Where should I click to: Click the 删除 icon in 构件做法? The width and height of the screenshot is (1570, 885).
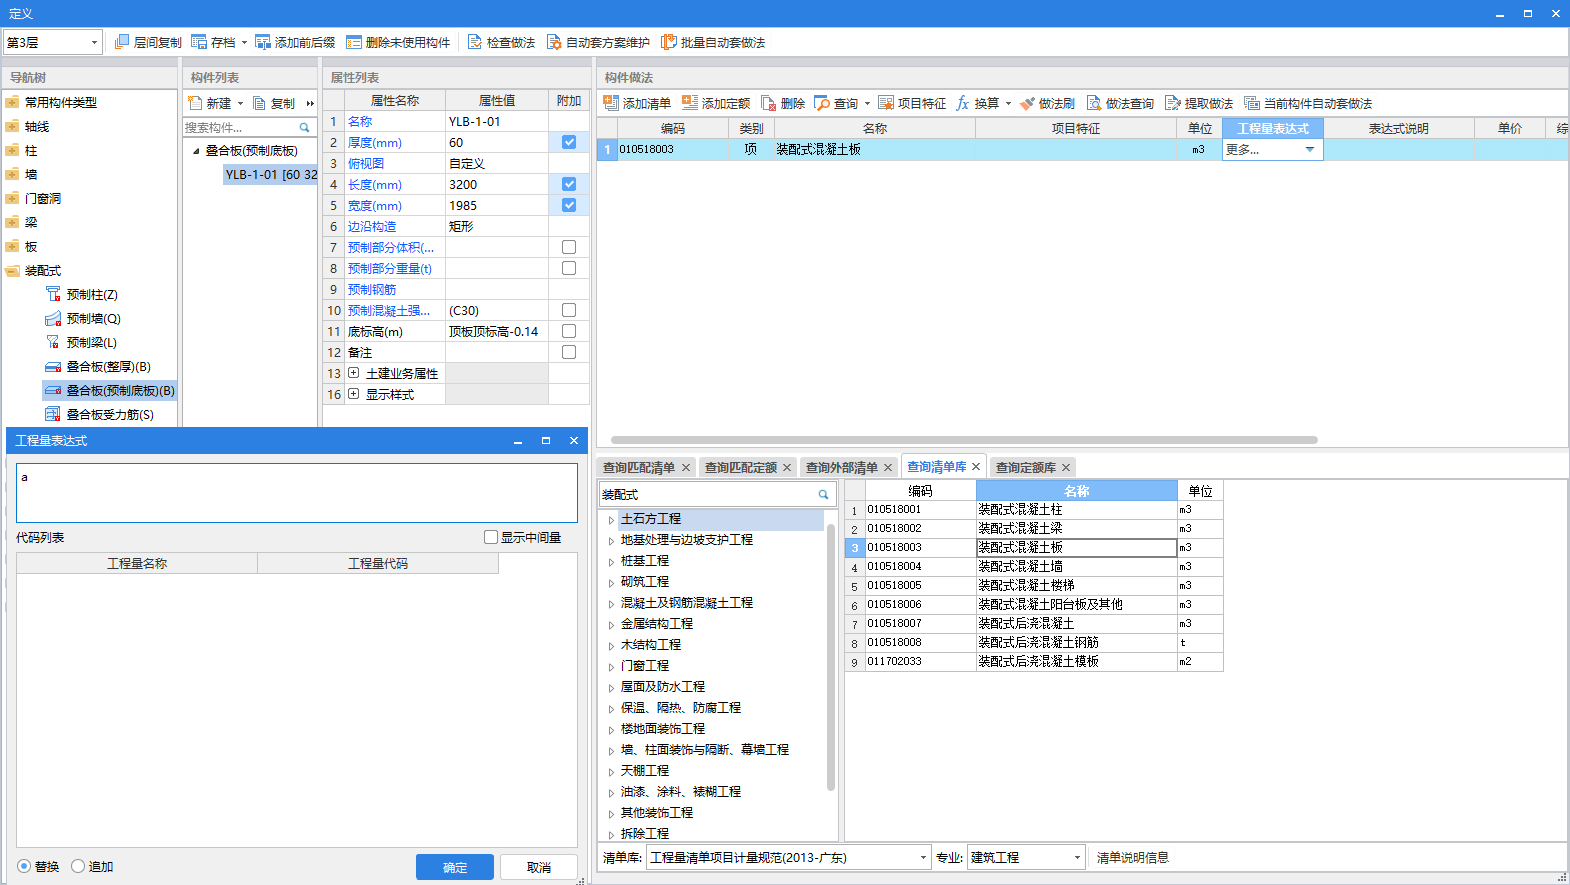pos(769,103)
